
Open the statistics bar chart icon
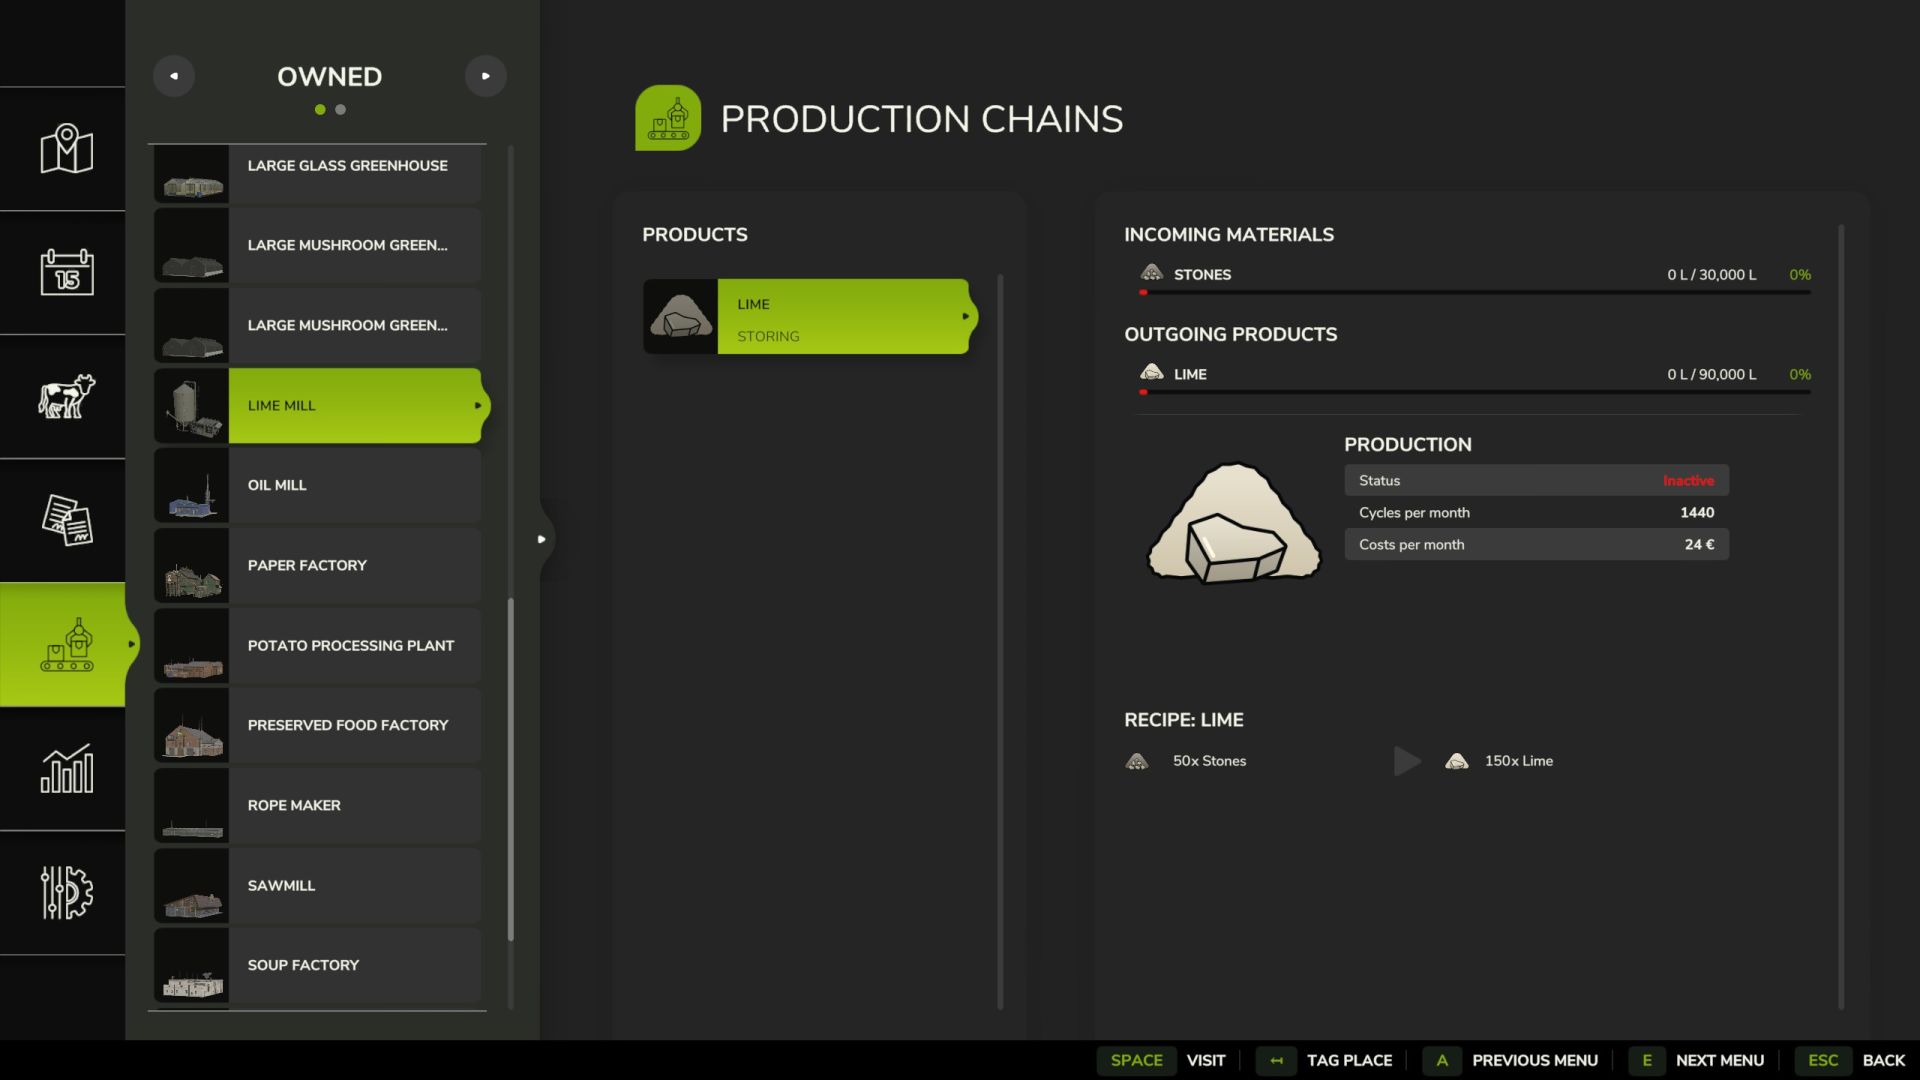[66, 768]
